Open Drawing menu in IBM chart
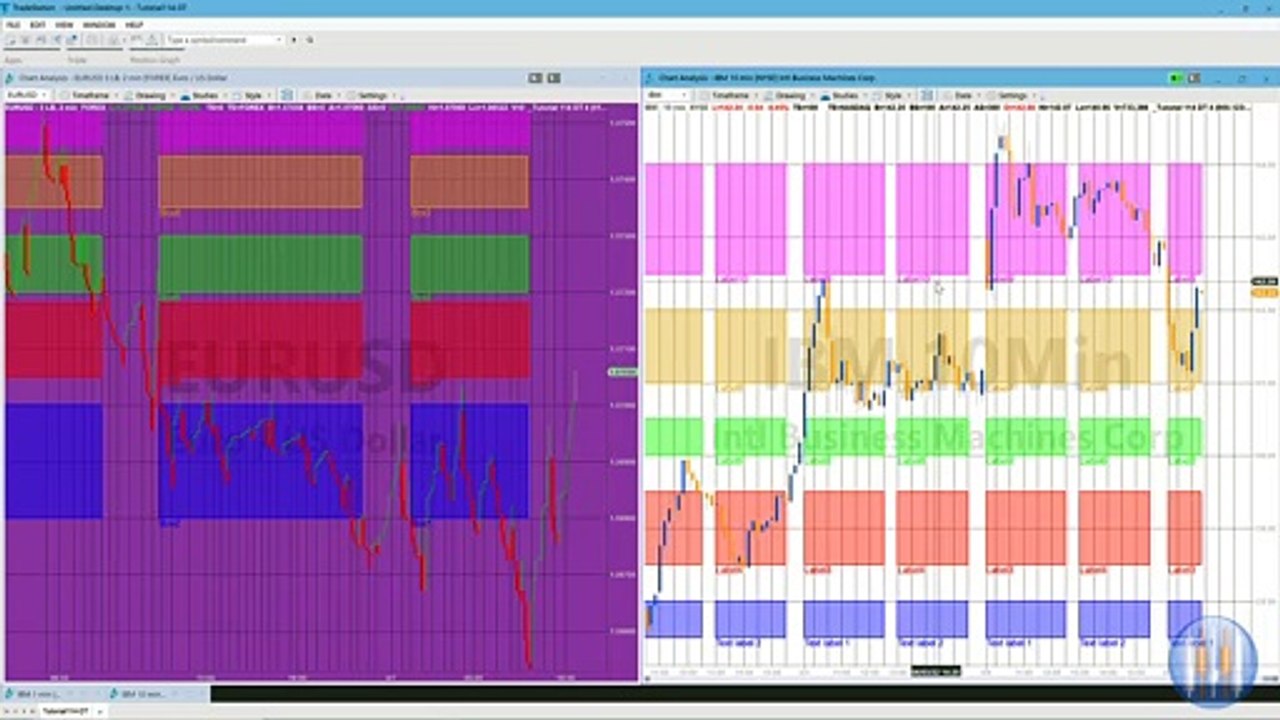This screenshot has height=720, width=1280. click(789, 95)
